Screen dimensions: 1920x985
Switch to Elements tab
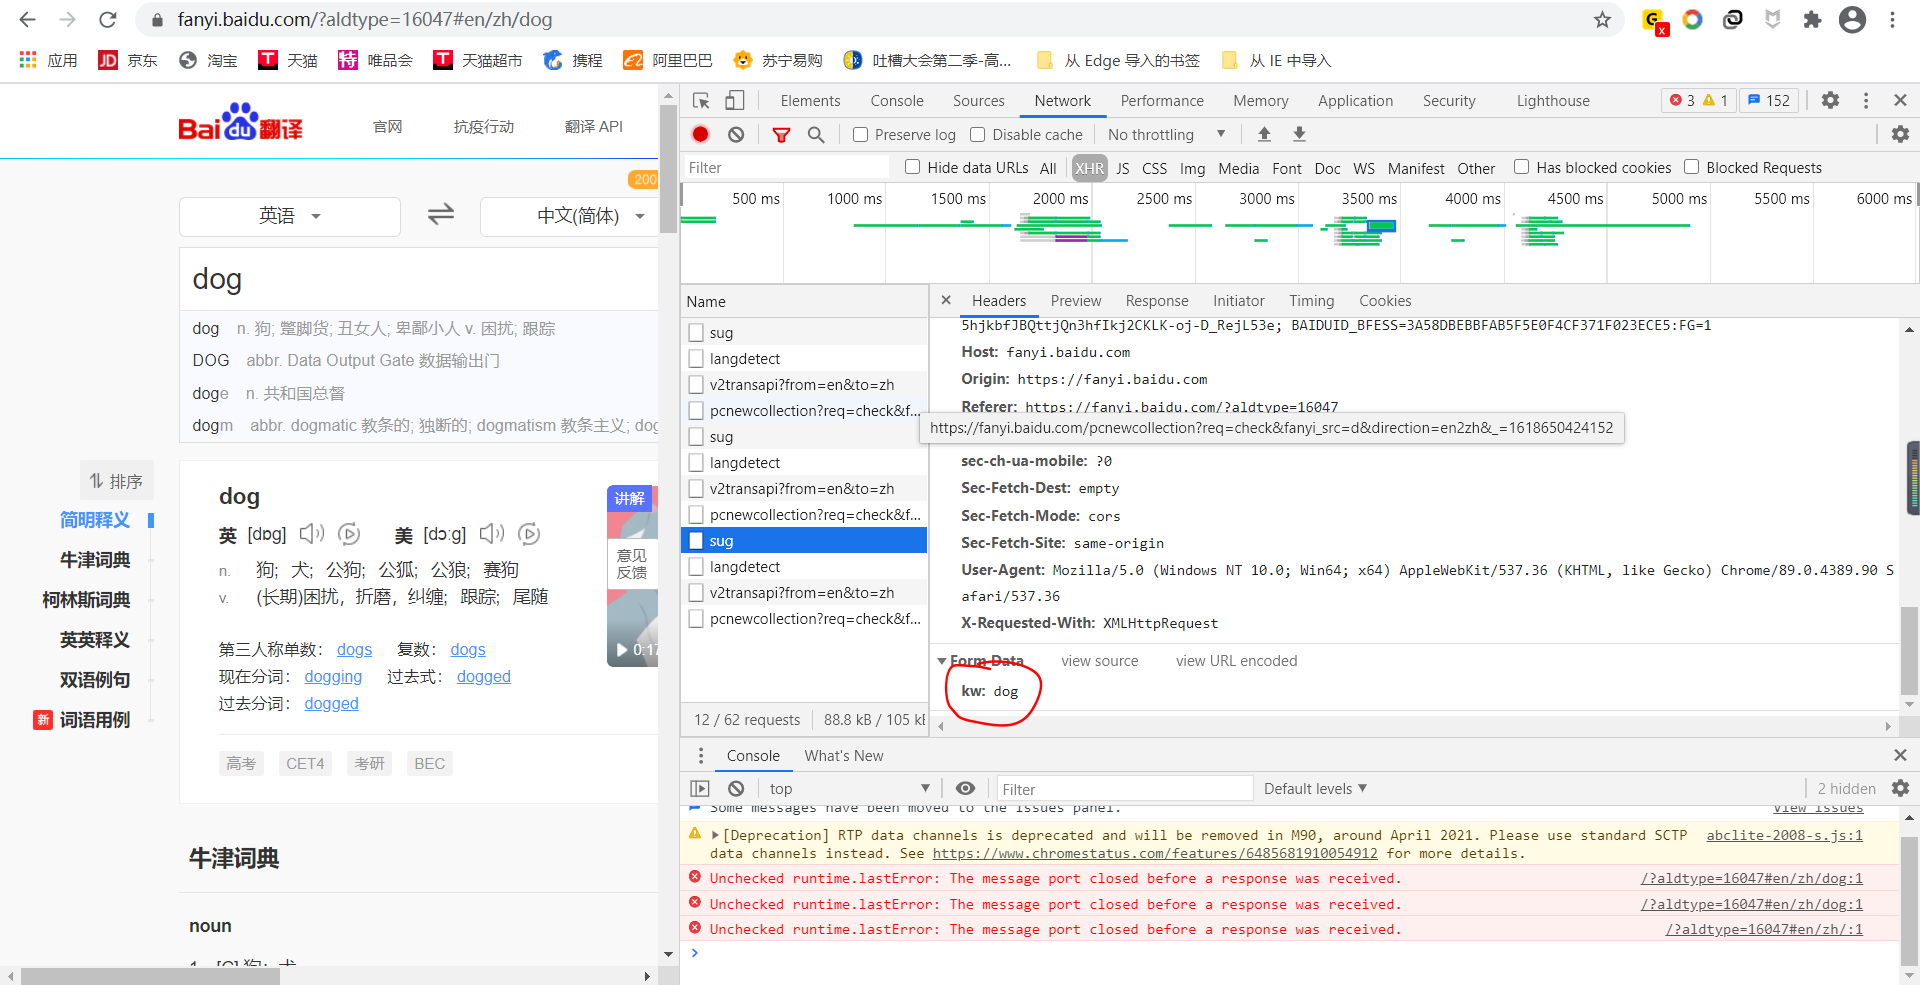(x=810, y=100)
